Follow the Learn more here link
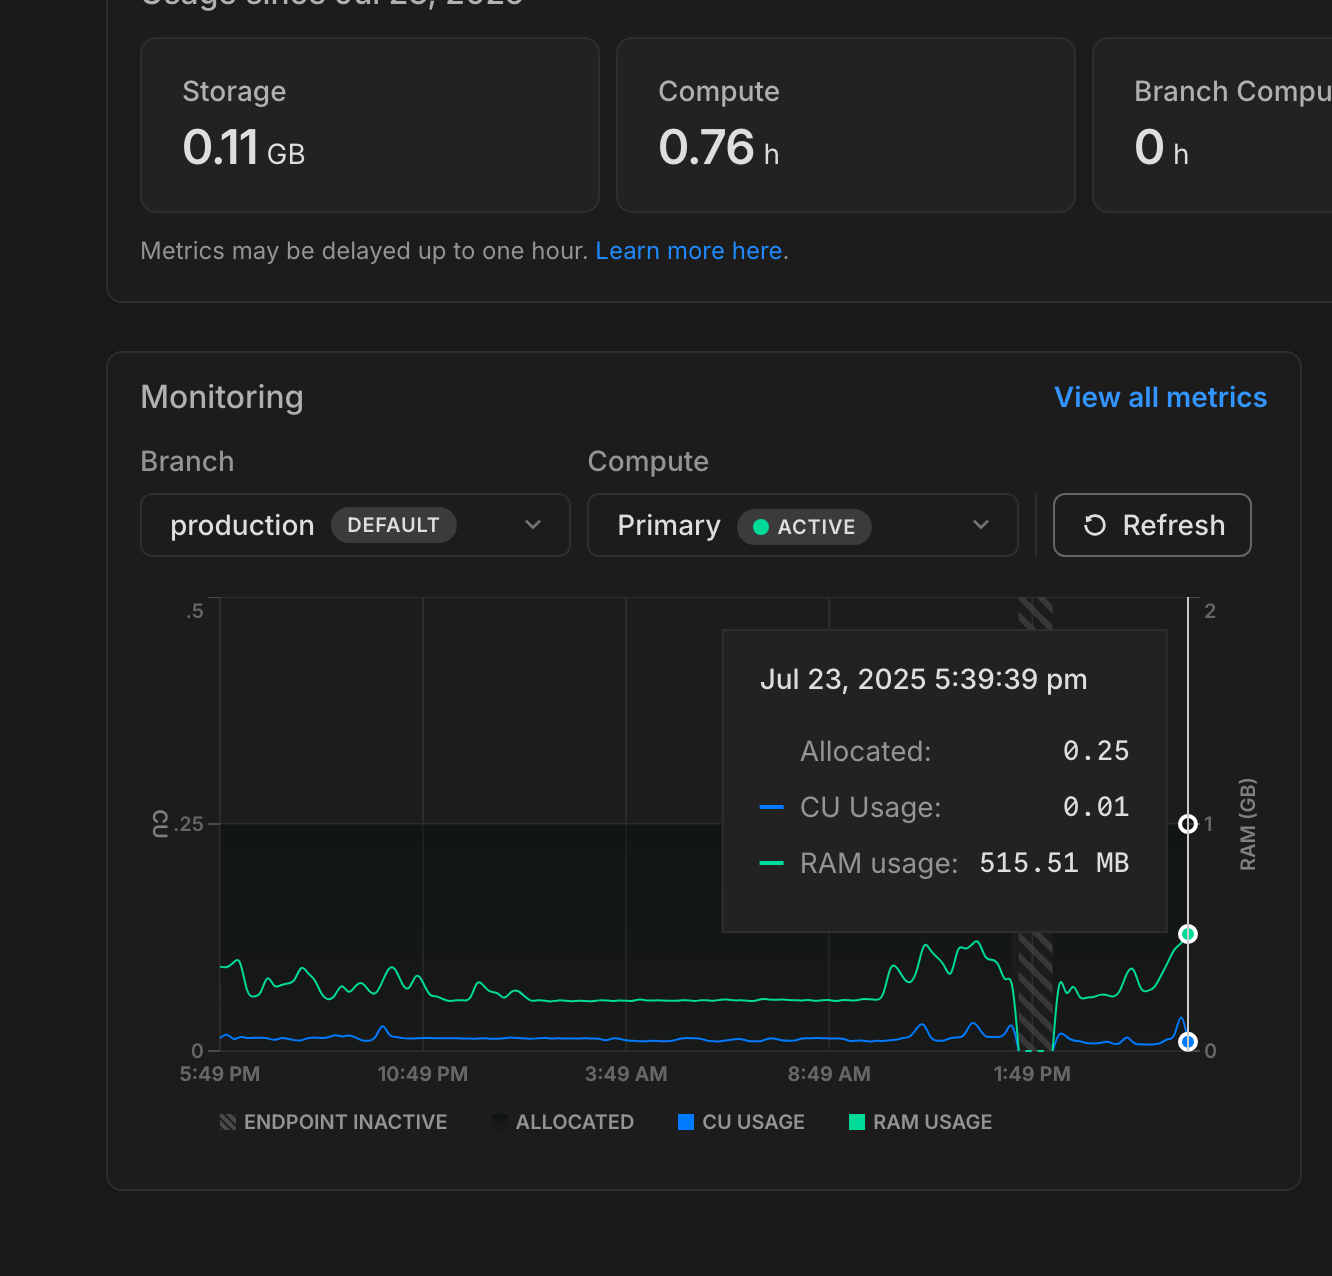 click(689, 251)
